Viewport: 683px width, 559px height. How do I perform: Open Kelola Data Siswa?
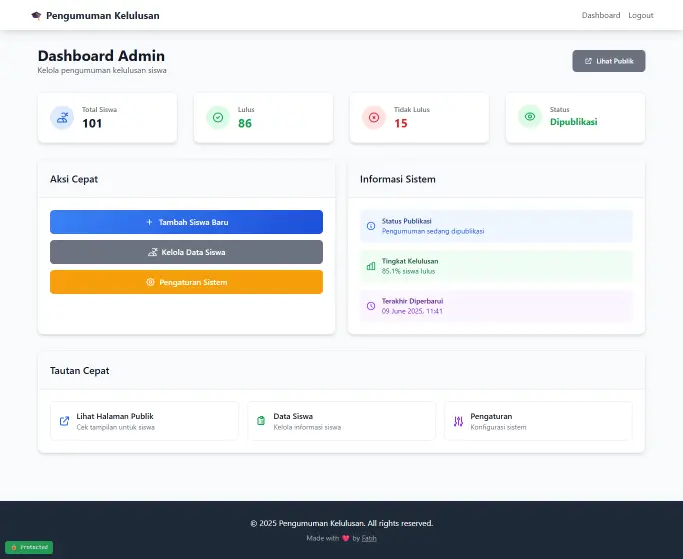(x=186, y=252)
